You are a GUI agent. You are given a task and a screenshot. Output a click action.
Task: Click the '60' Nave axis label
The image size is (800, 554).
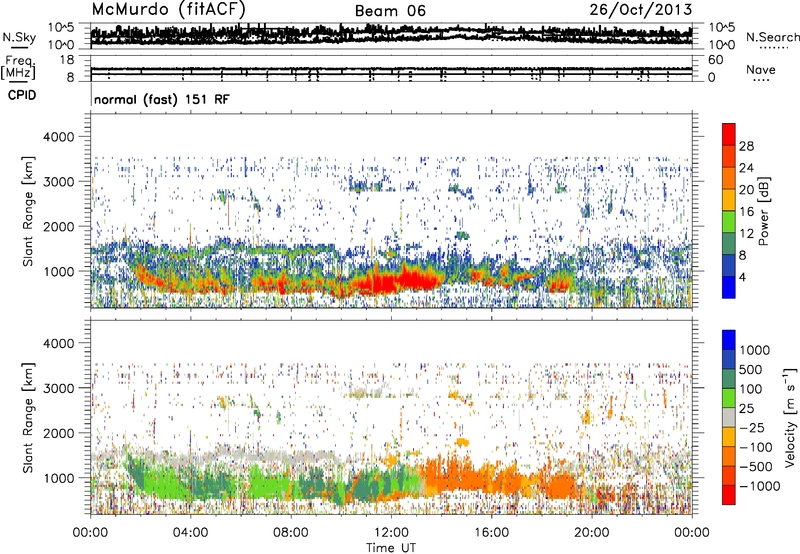click(x=715, y=60)
